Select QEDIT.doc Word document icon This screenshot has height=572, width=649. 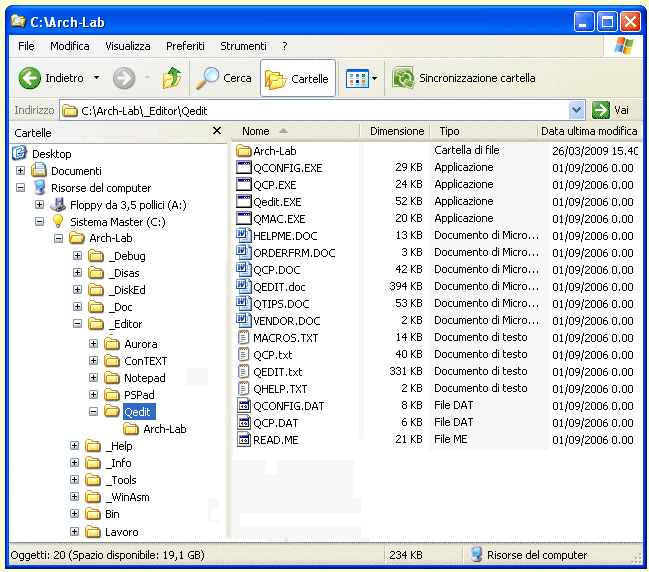[x=243, y=286]
